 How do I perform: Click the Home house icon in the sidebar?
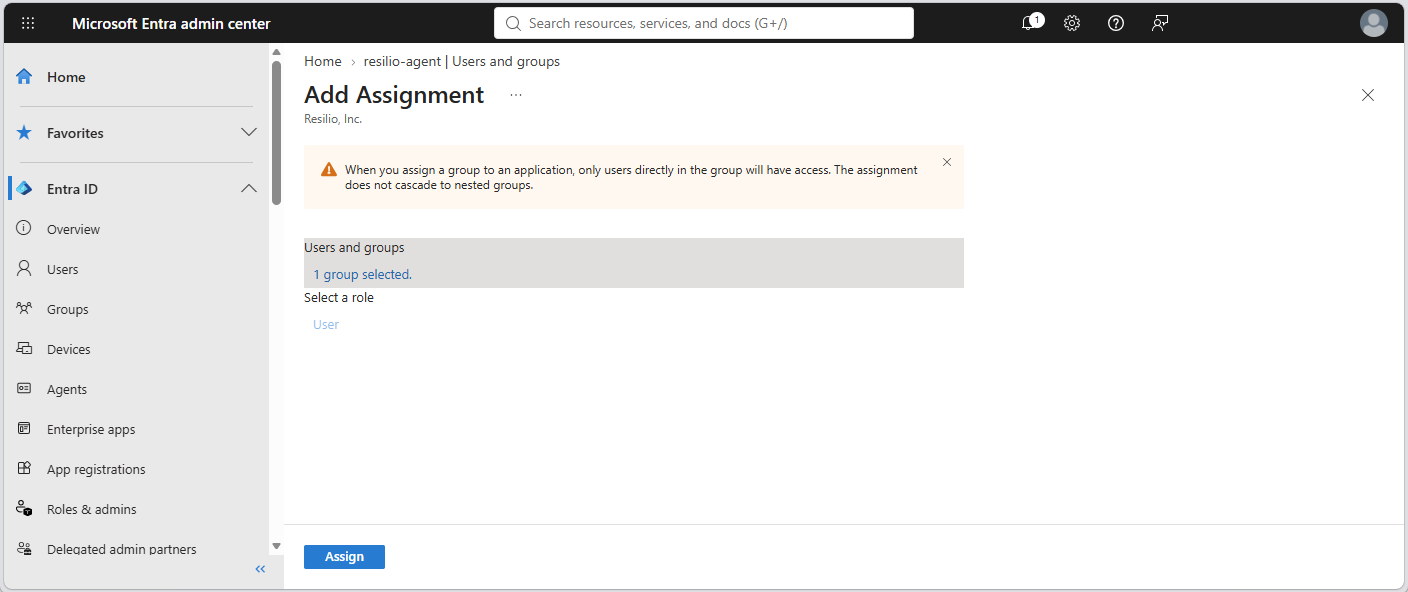click(x=24, y=77)
